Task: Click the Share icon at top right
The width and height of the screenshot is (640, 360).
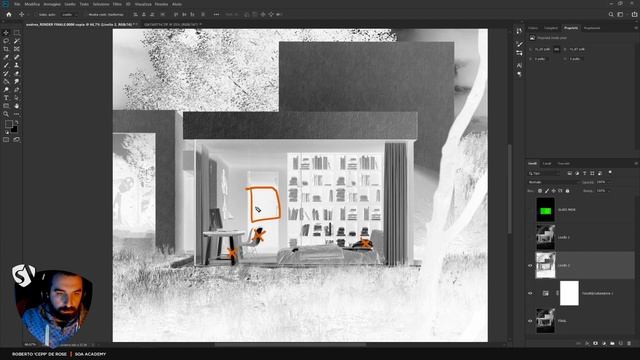Action: coord(634,14)
